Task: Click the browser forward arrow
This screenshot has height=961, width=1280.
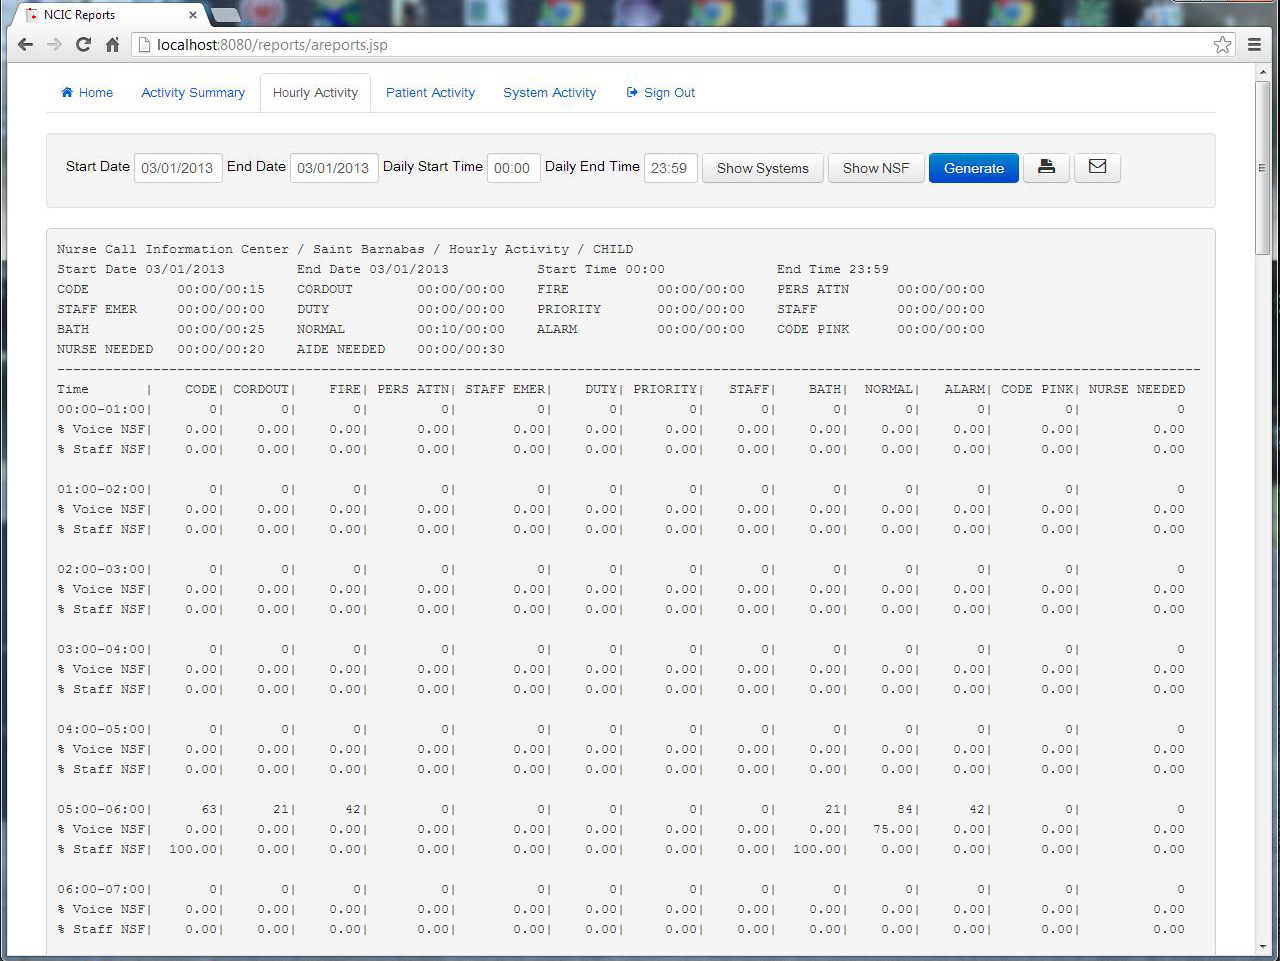Action: point(54,44)
